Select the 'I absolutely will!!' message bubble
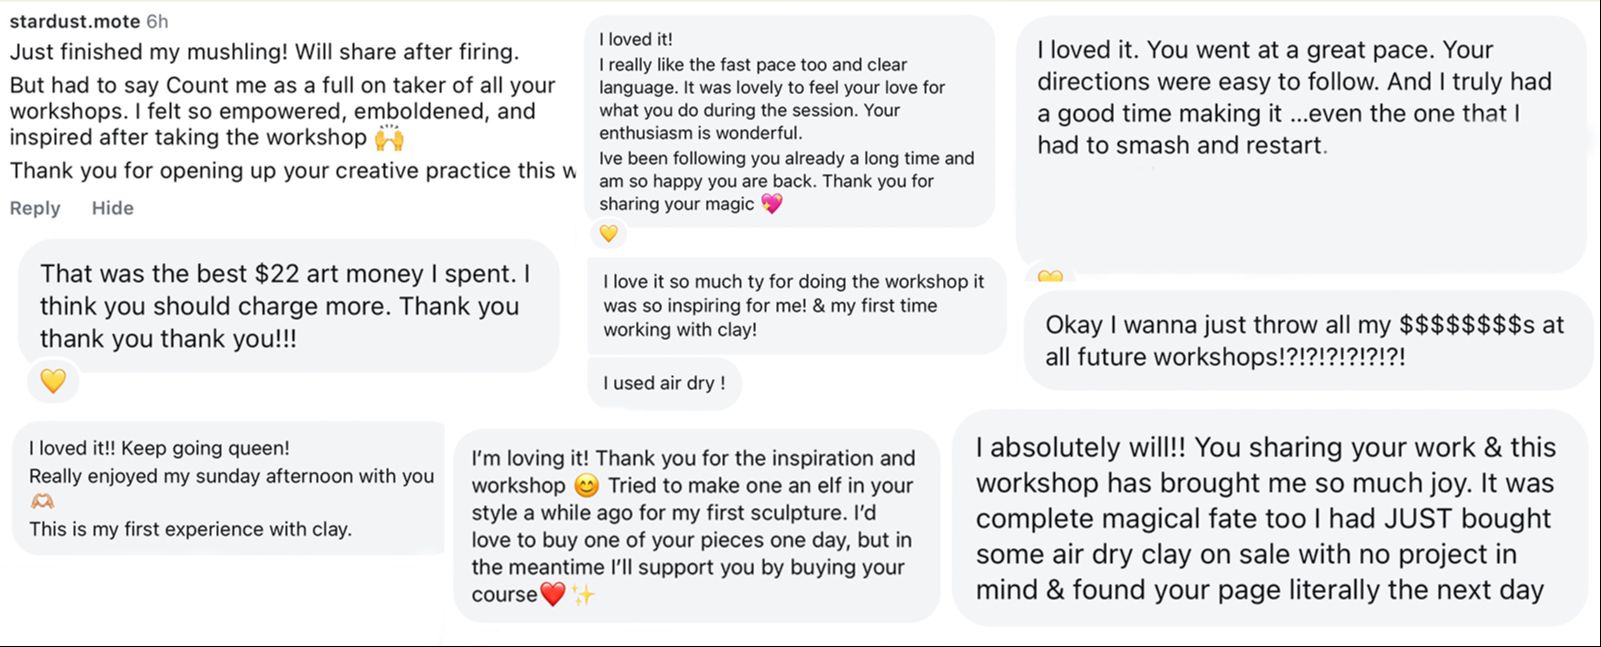This screenshot has height=647, width=1601. pos(1268,518)
